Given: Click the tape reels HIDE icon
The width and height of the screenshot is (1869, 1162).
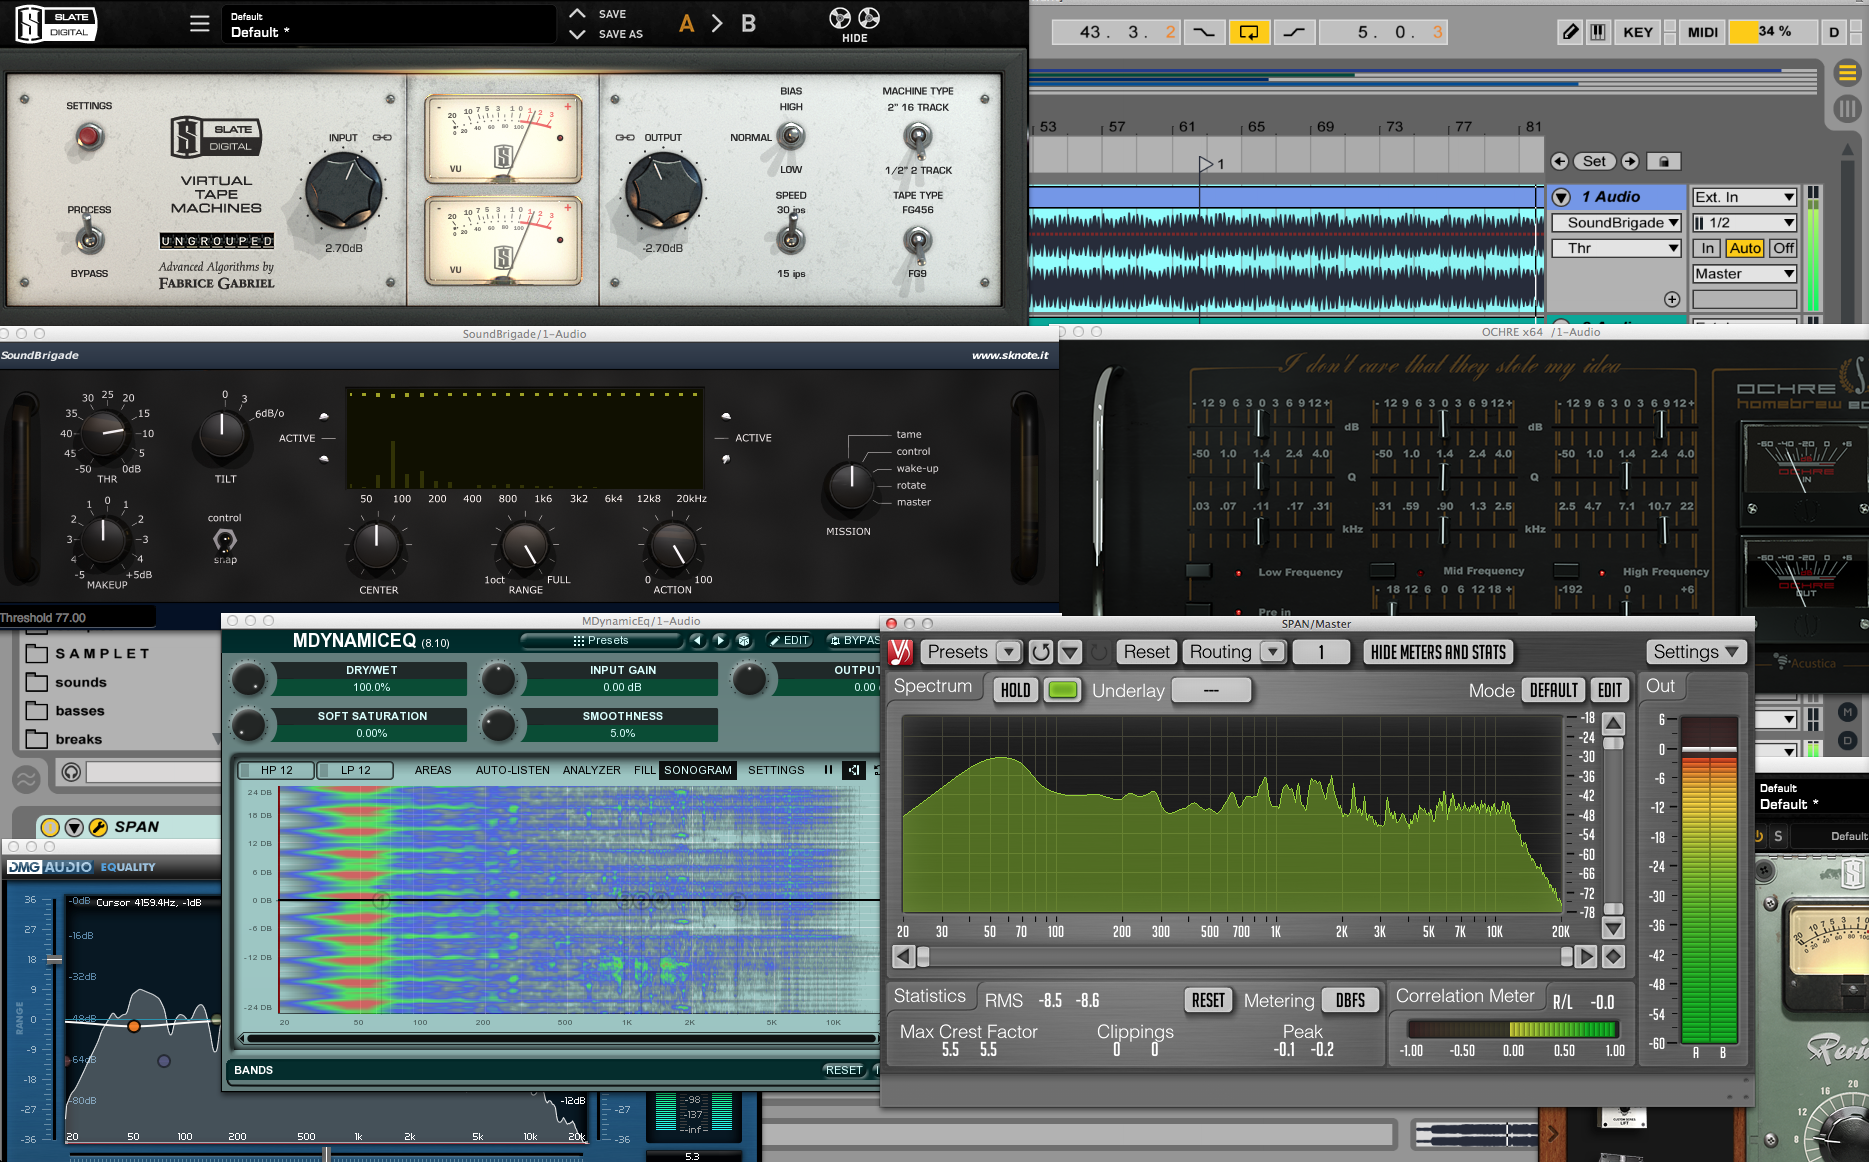Looking at the screenshot, I should point(854,24).
